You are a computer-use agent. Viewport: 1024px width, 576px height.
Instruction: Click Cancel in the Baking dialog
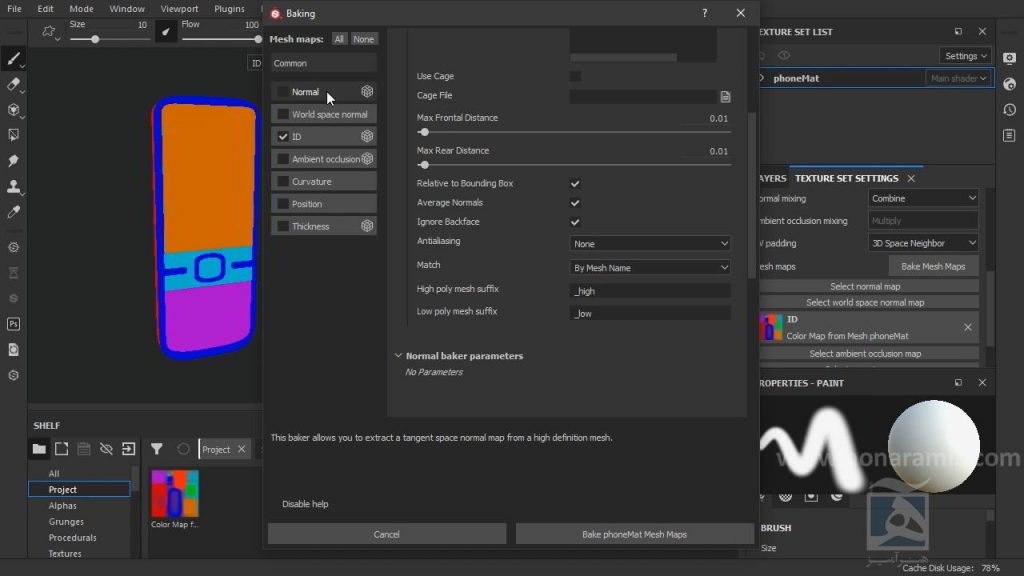(x=387, y=534)
